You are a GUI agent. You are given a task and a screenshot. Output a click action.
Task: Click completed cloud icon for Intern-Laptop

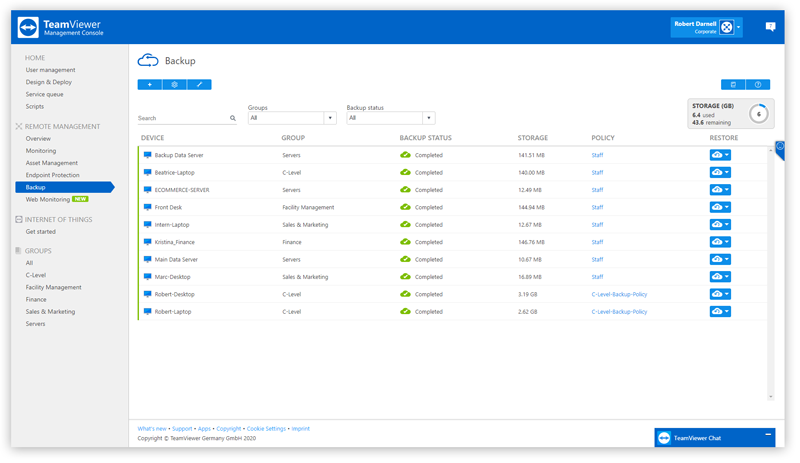pyautogui.click(x=406, y=224)
